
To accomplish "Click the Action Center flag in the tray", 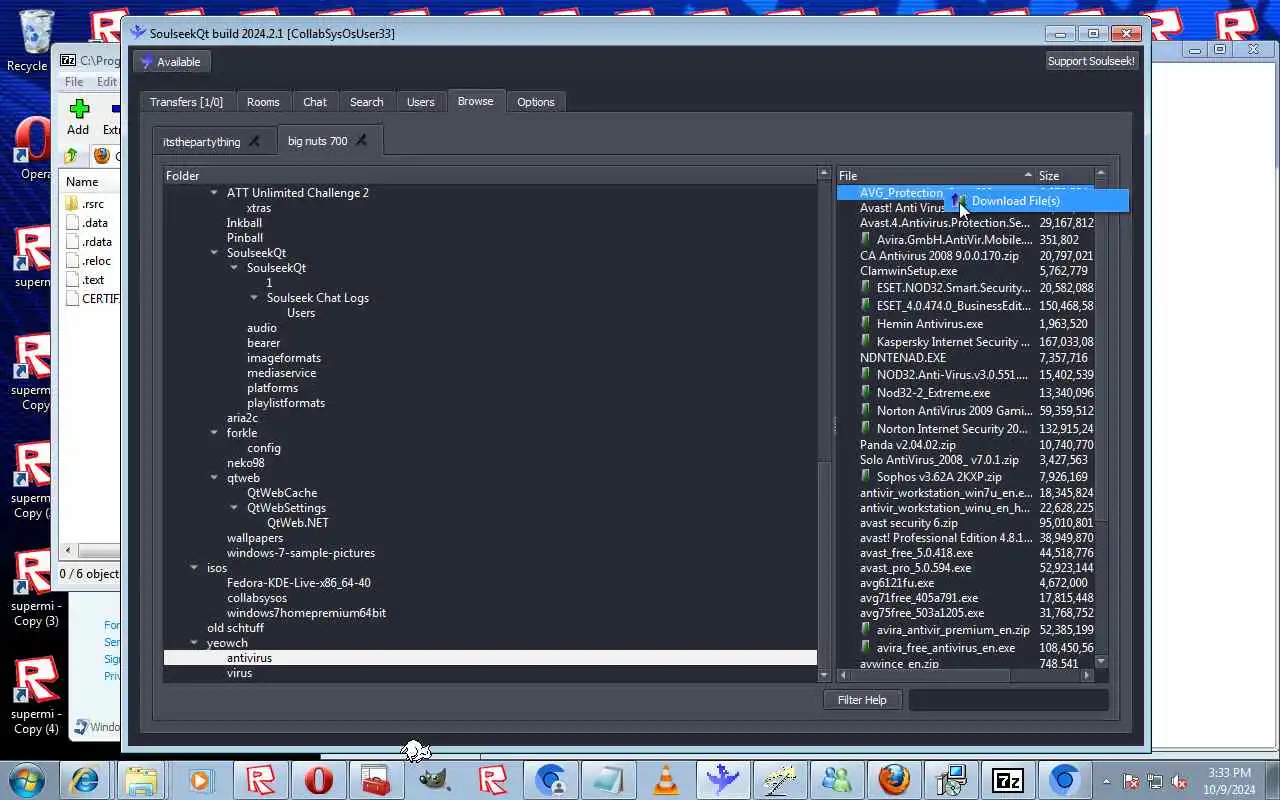I will point(1132,781).
